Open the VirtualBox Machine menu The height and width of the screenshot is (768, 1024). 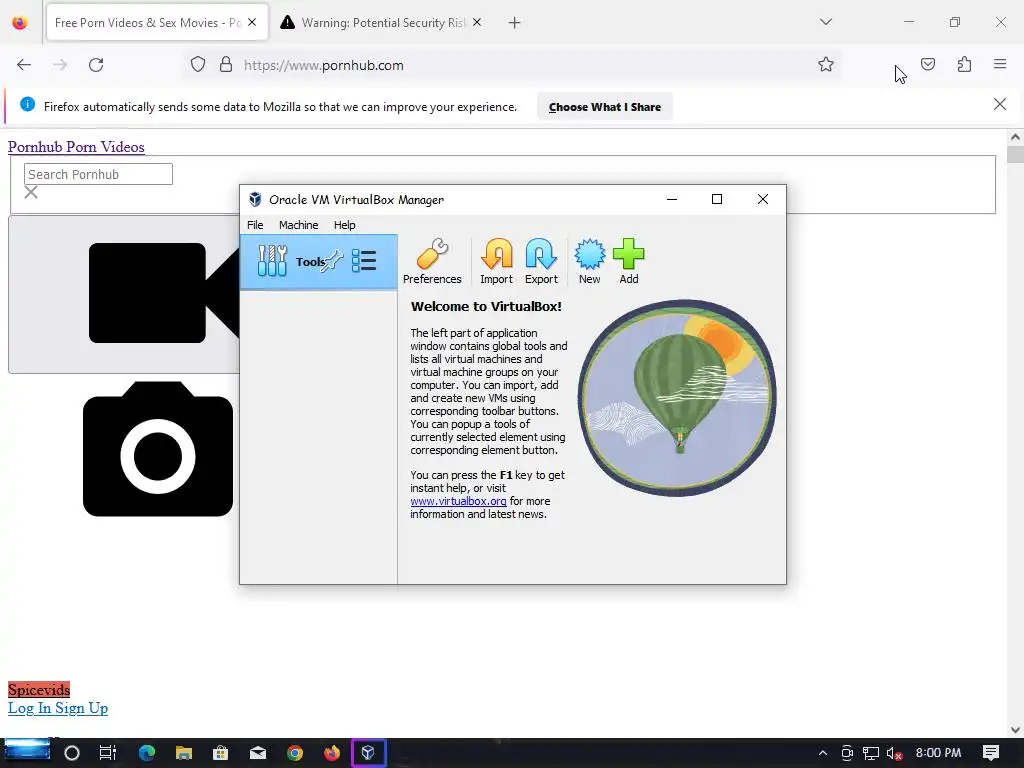298,225
